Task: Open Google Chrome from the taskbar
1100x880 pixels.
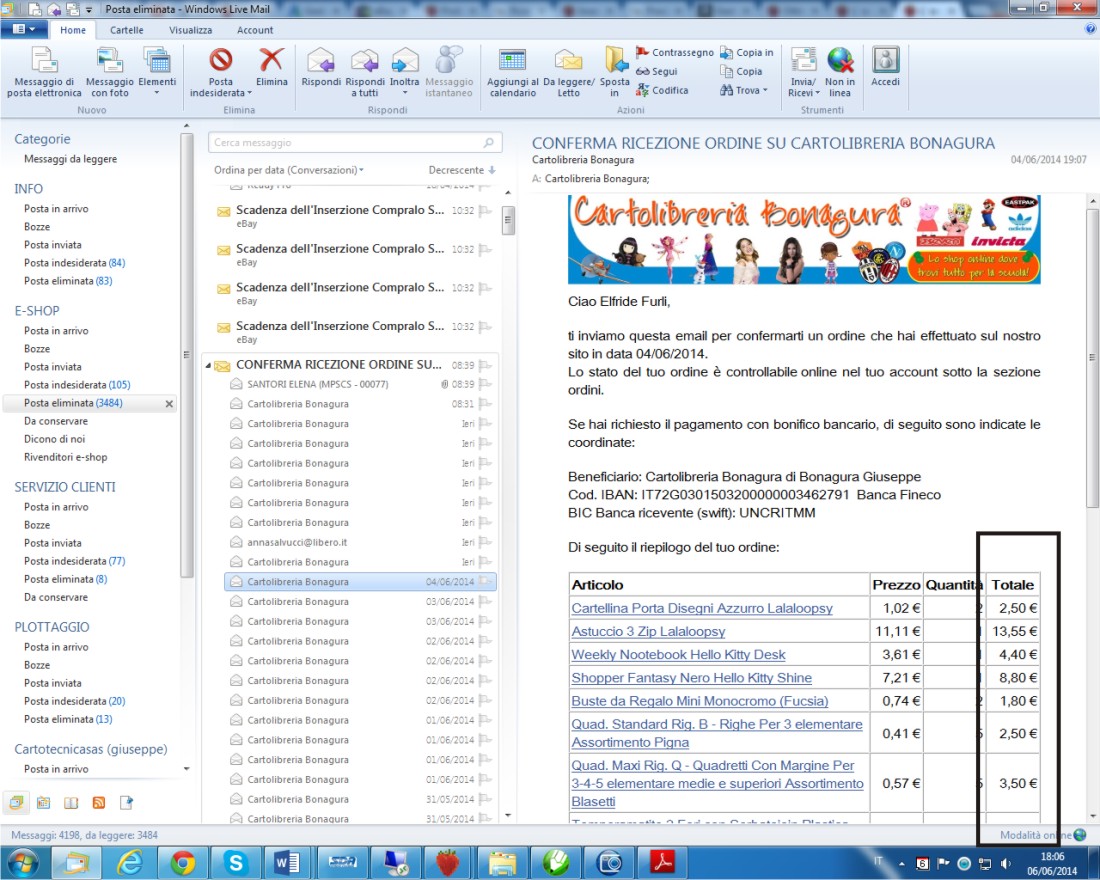Action: (x=182, y=862)
